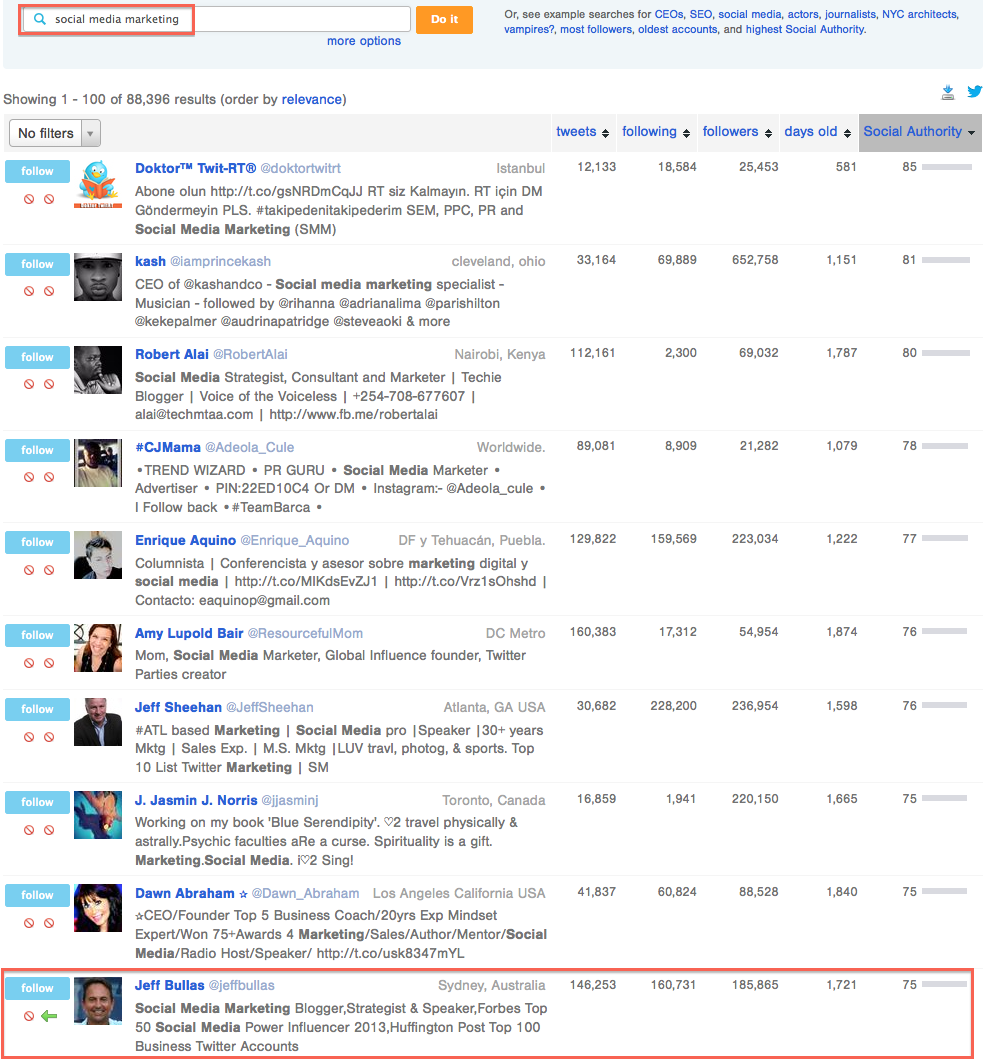Follow Robert Alai using the follow button
This screenshot has height=1059, width=989.
click(37, 357)
